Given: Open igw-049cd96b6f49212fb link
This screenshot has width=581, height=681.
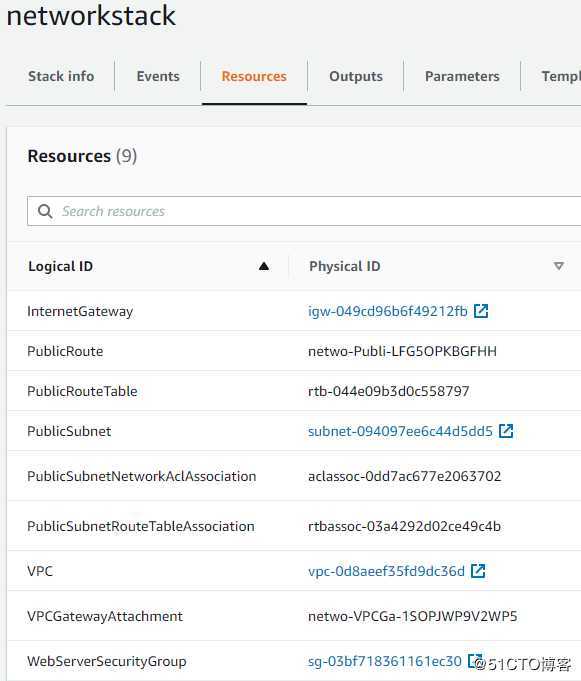Looking at the screenshot, I should point(388,311).
